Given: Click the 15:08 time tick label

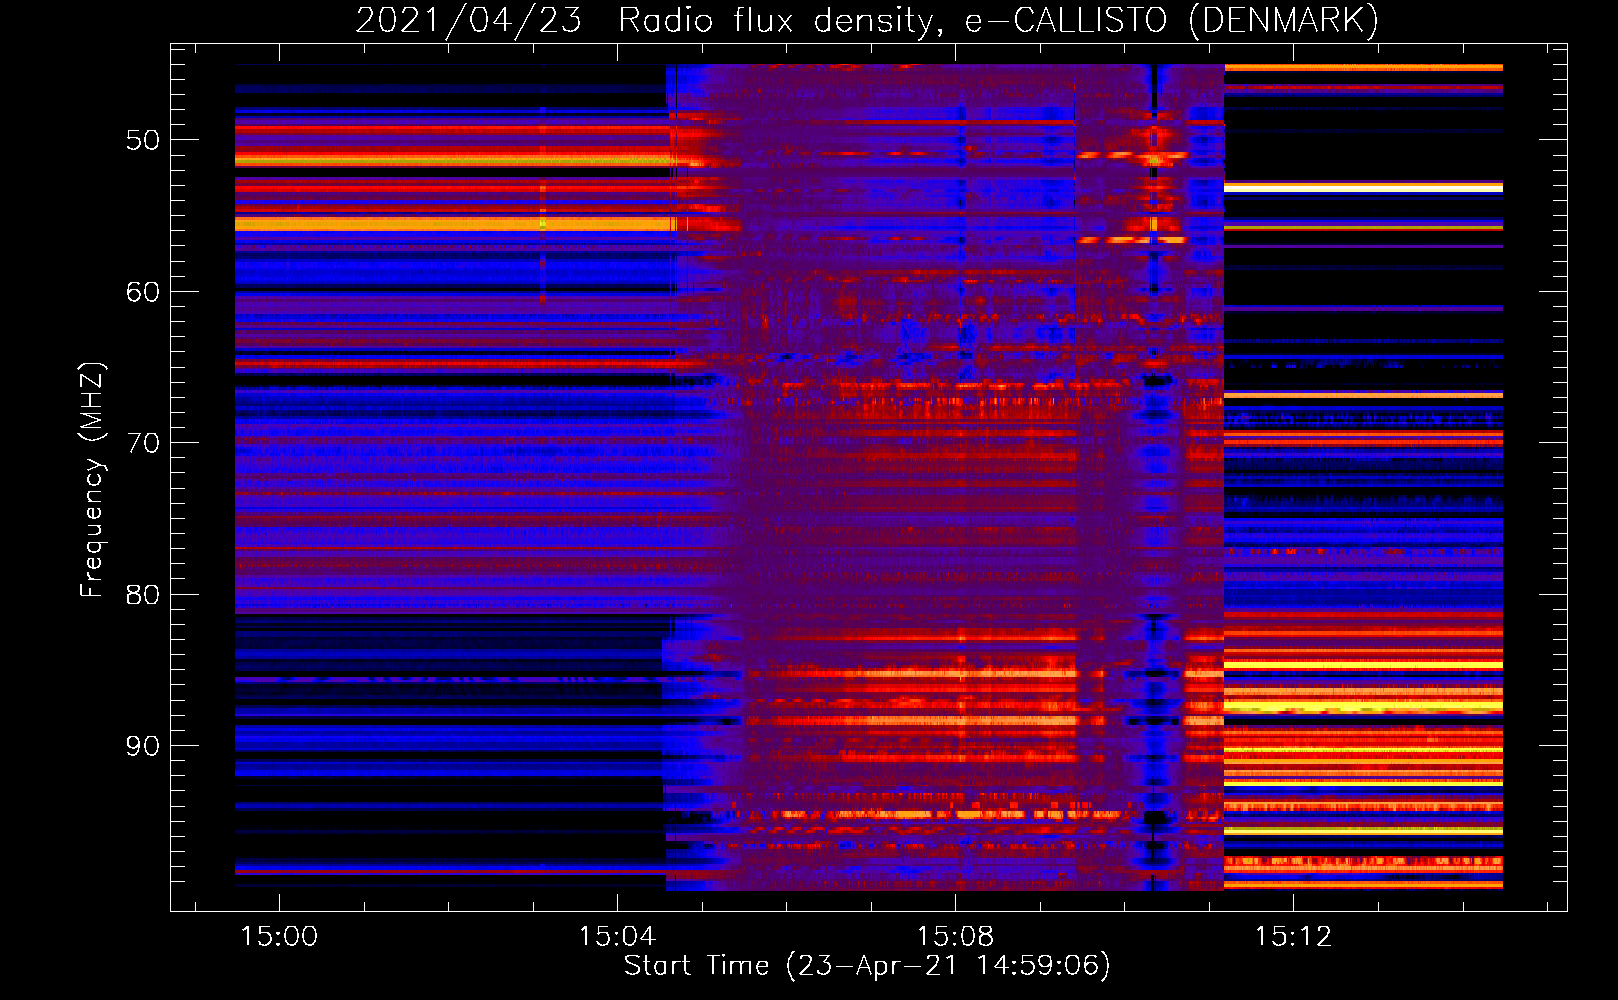Looking at the screenshot, I should [955, 937].
